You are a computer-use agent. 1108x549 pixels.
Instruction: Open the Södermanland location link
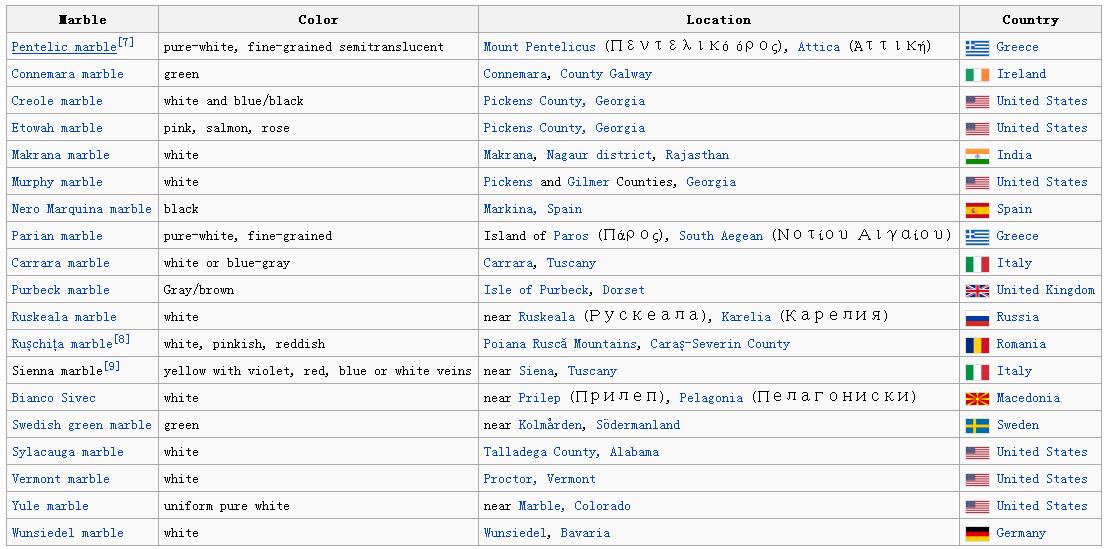tap(637, 425)
